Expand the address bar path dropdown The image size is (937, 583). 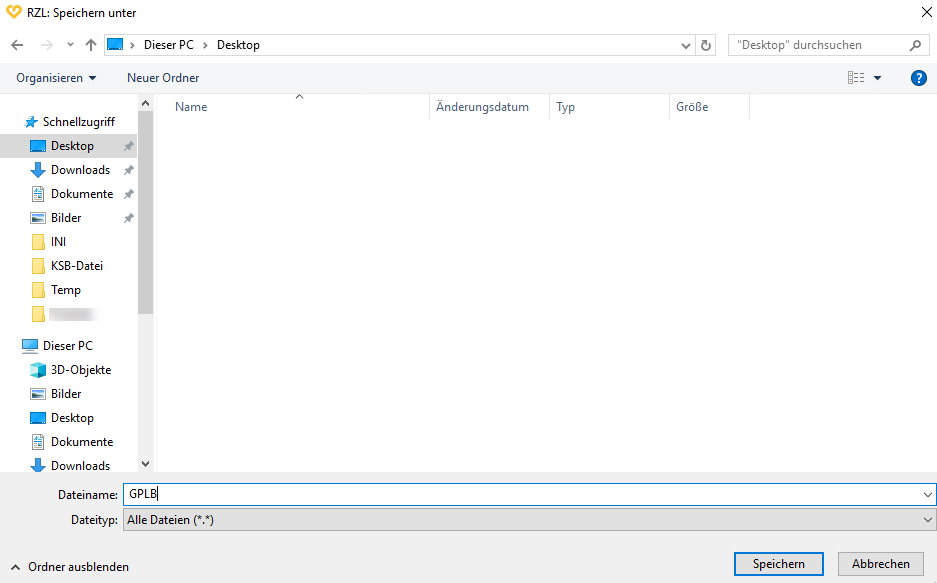pyautogui.click(x=685, y=45)
